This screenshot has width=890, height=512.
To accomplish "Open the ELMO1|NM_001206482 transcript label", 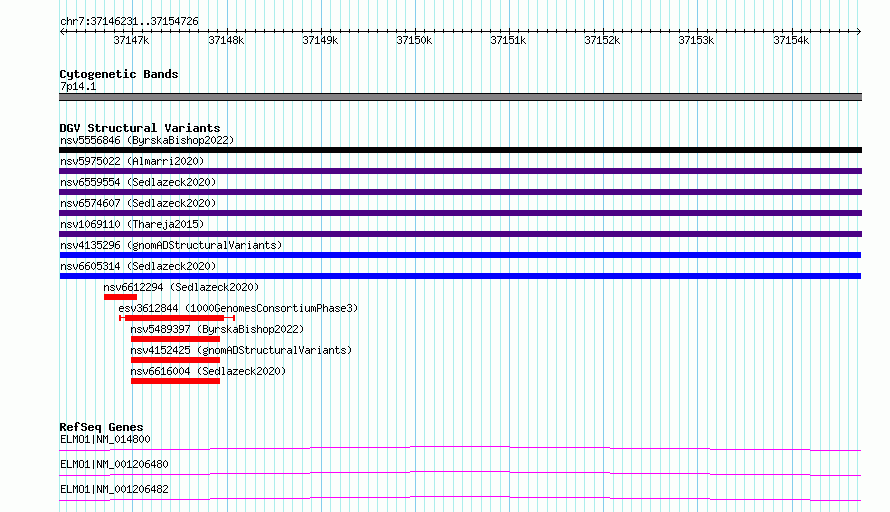I will tap(114, 489).
